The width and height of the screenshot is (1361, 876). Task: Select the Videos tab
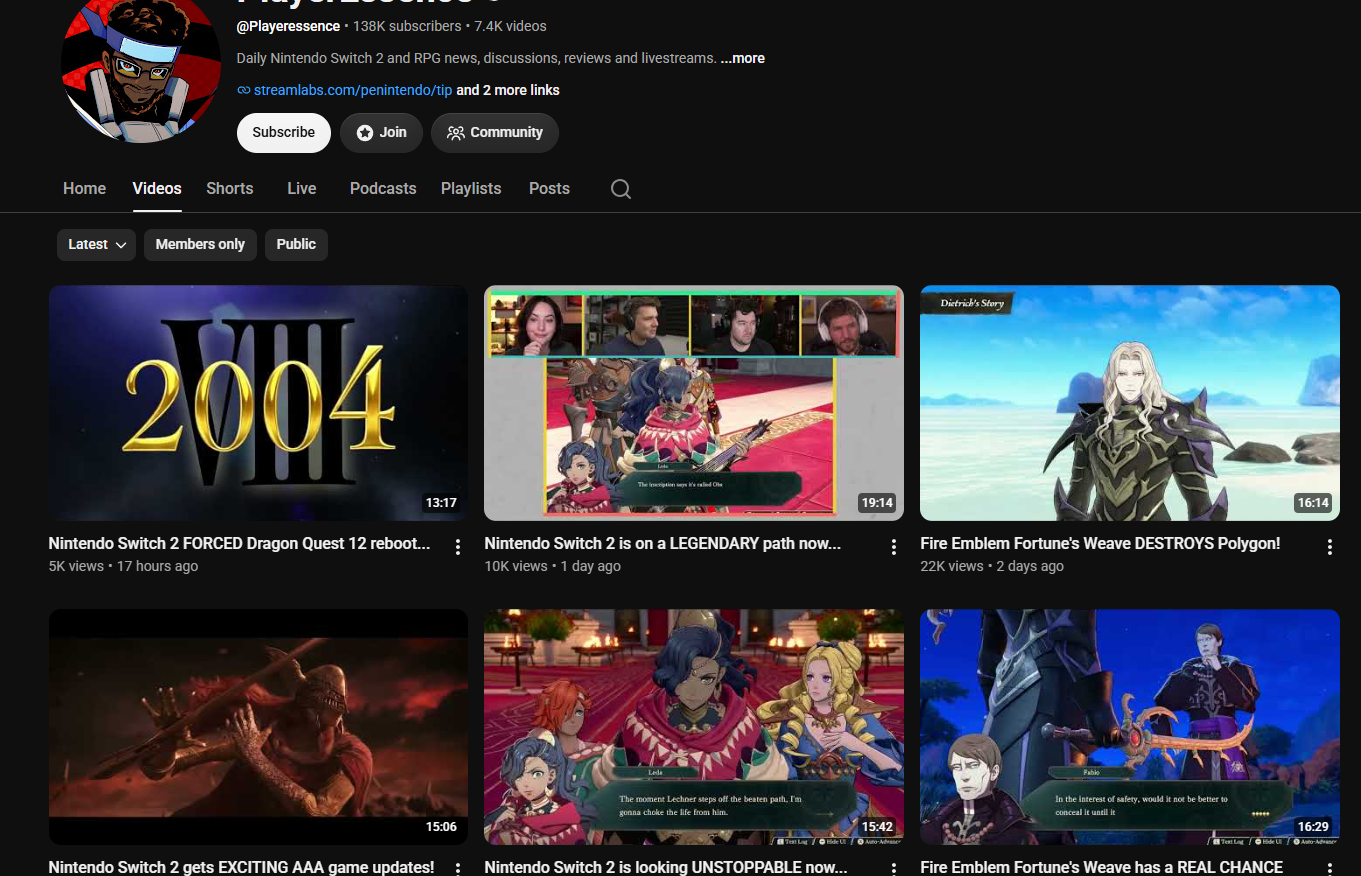[157, 188]
